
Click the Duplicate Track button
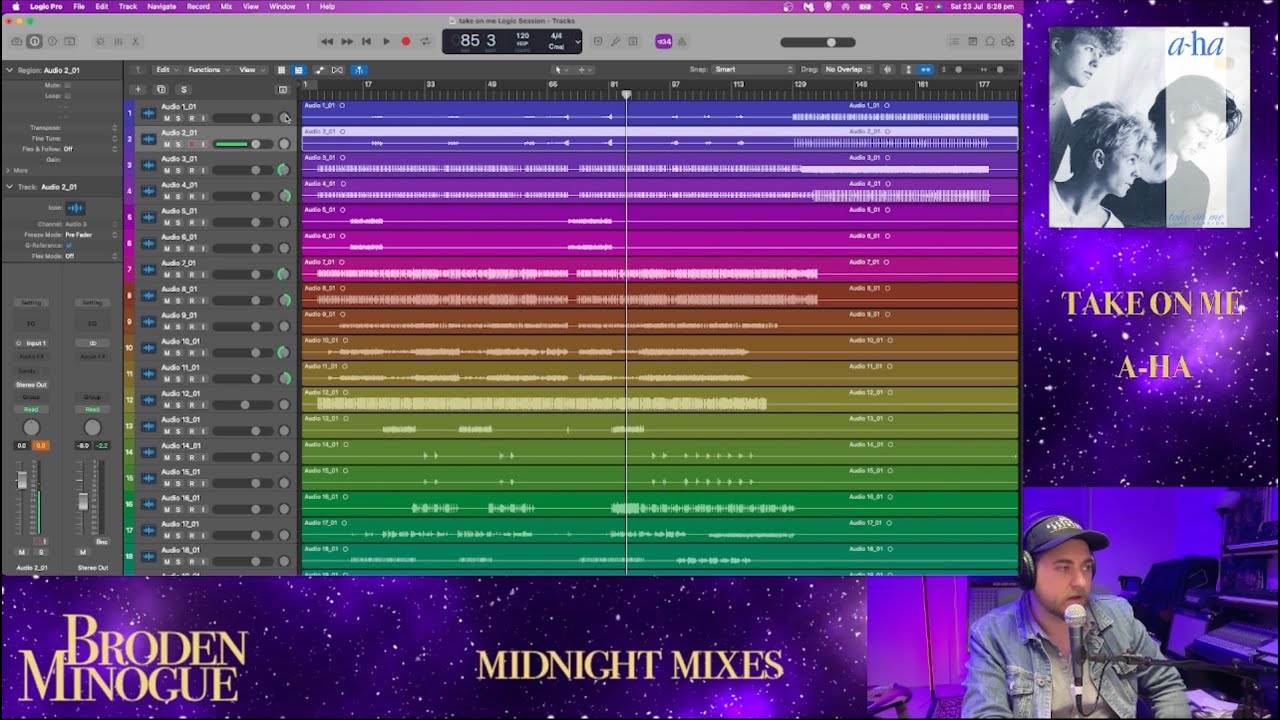point(161,89)
